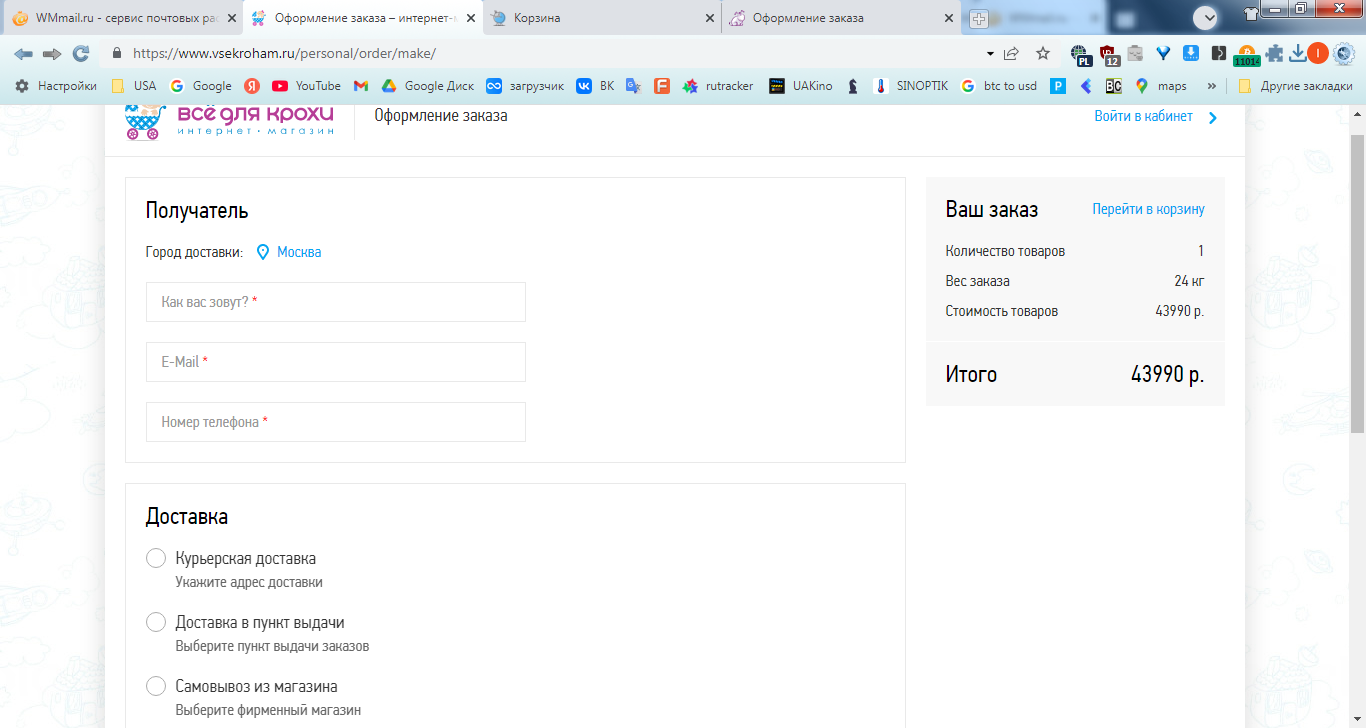Click the URL in the address bar
This screenshot has width=1366, height=728.
[284, 53]
